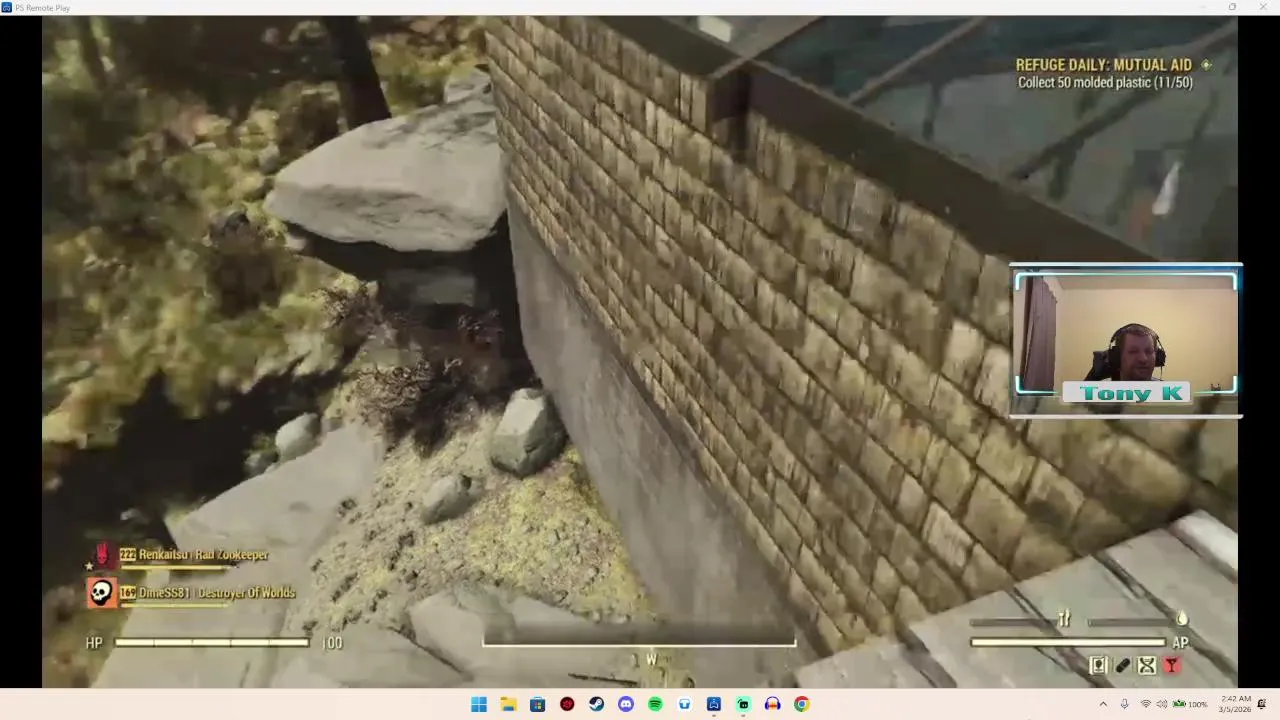
Task: Open Google Chrome from the taskbar
Action: coord(802,704)
